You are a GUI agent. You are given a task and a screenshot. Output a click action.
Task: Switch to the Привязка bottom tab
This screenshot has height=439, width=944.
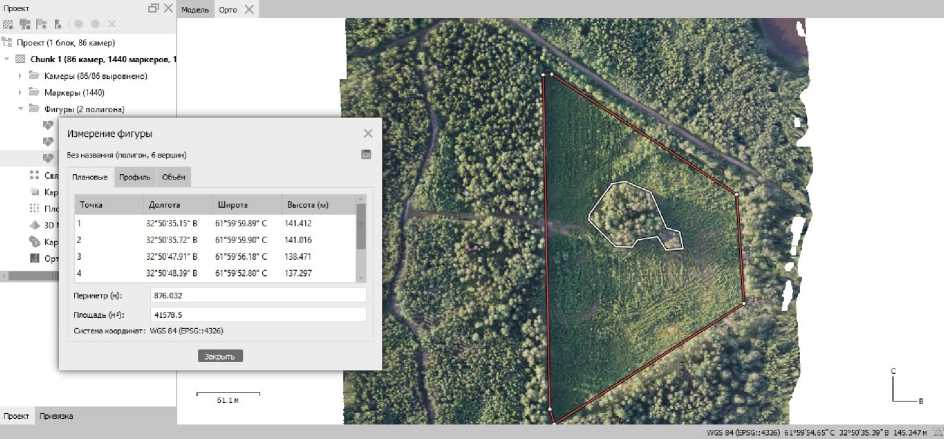click(57, 416)
